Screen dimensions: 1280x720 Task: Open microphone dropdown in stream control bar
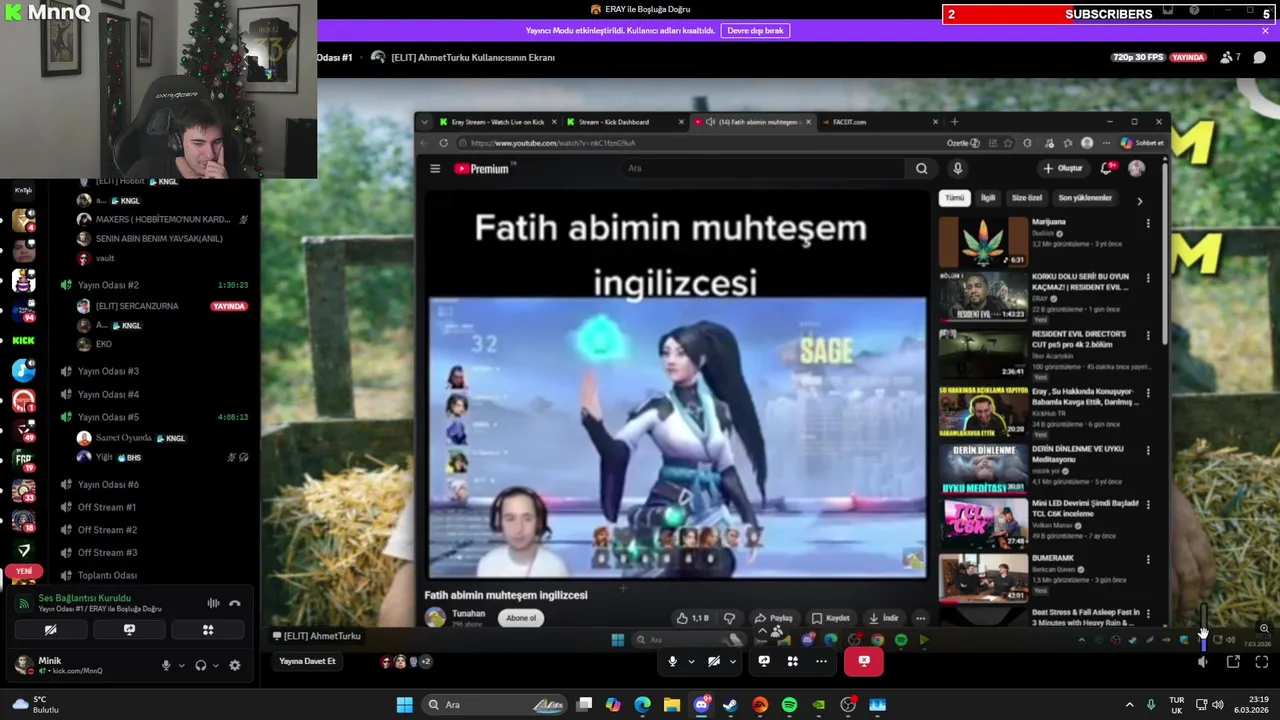[x=689, y=662]
